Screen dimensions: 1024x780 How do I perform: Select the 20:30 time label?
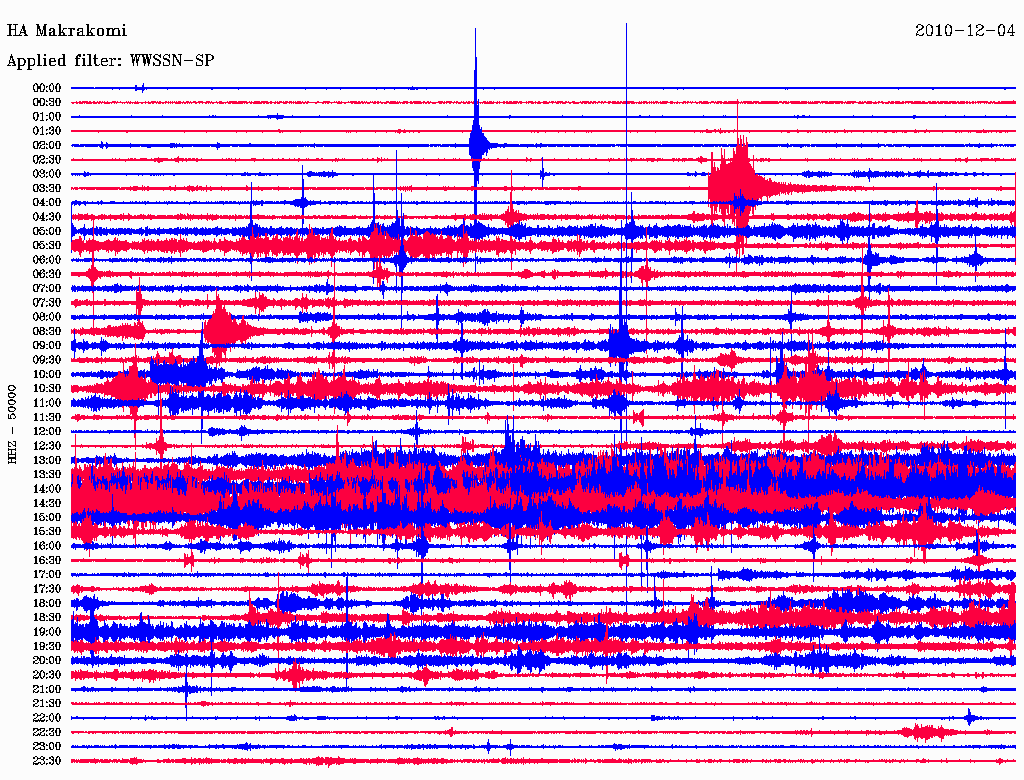tap(47, 675)
